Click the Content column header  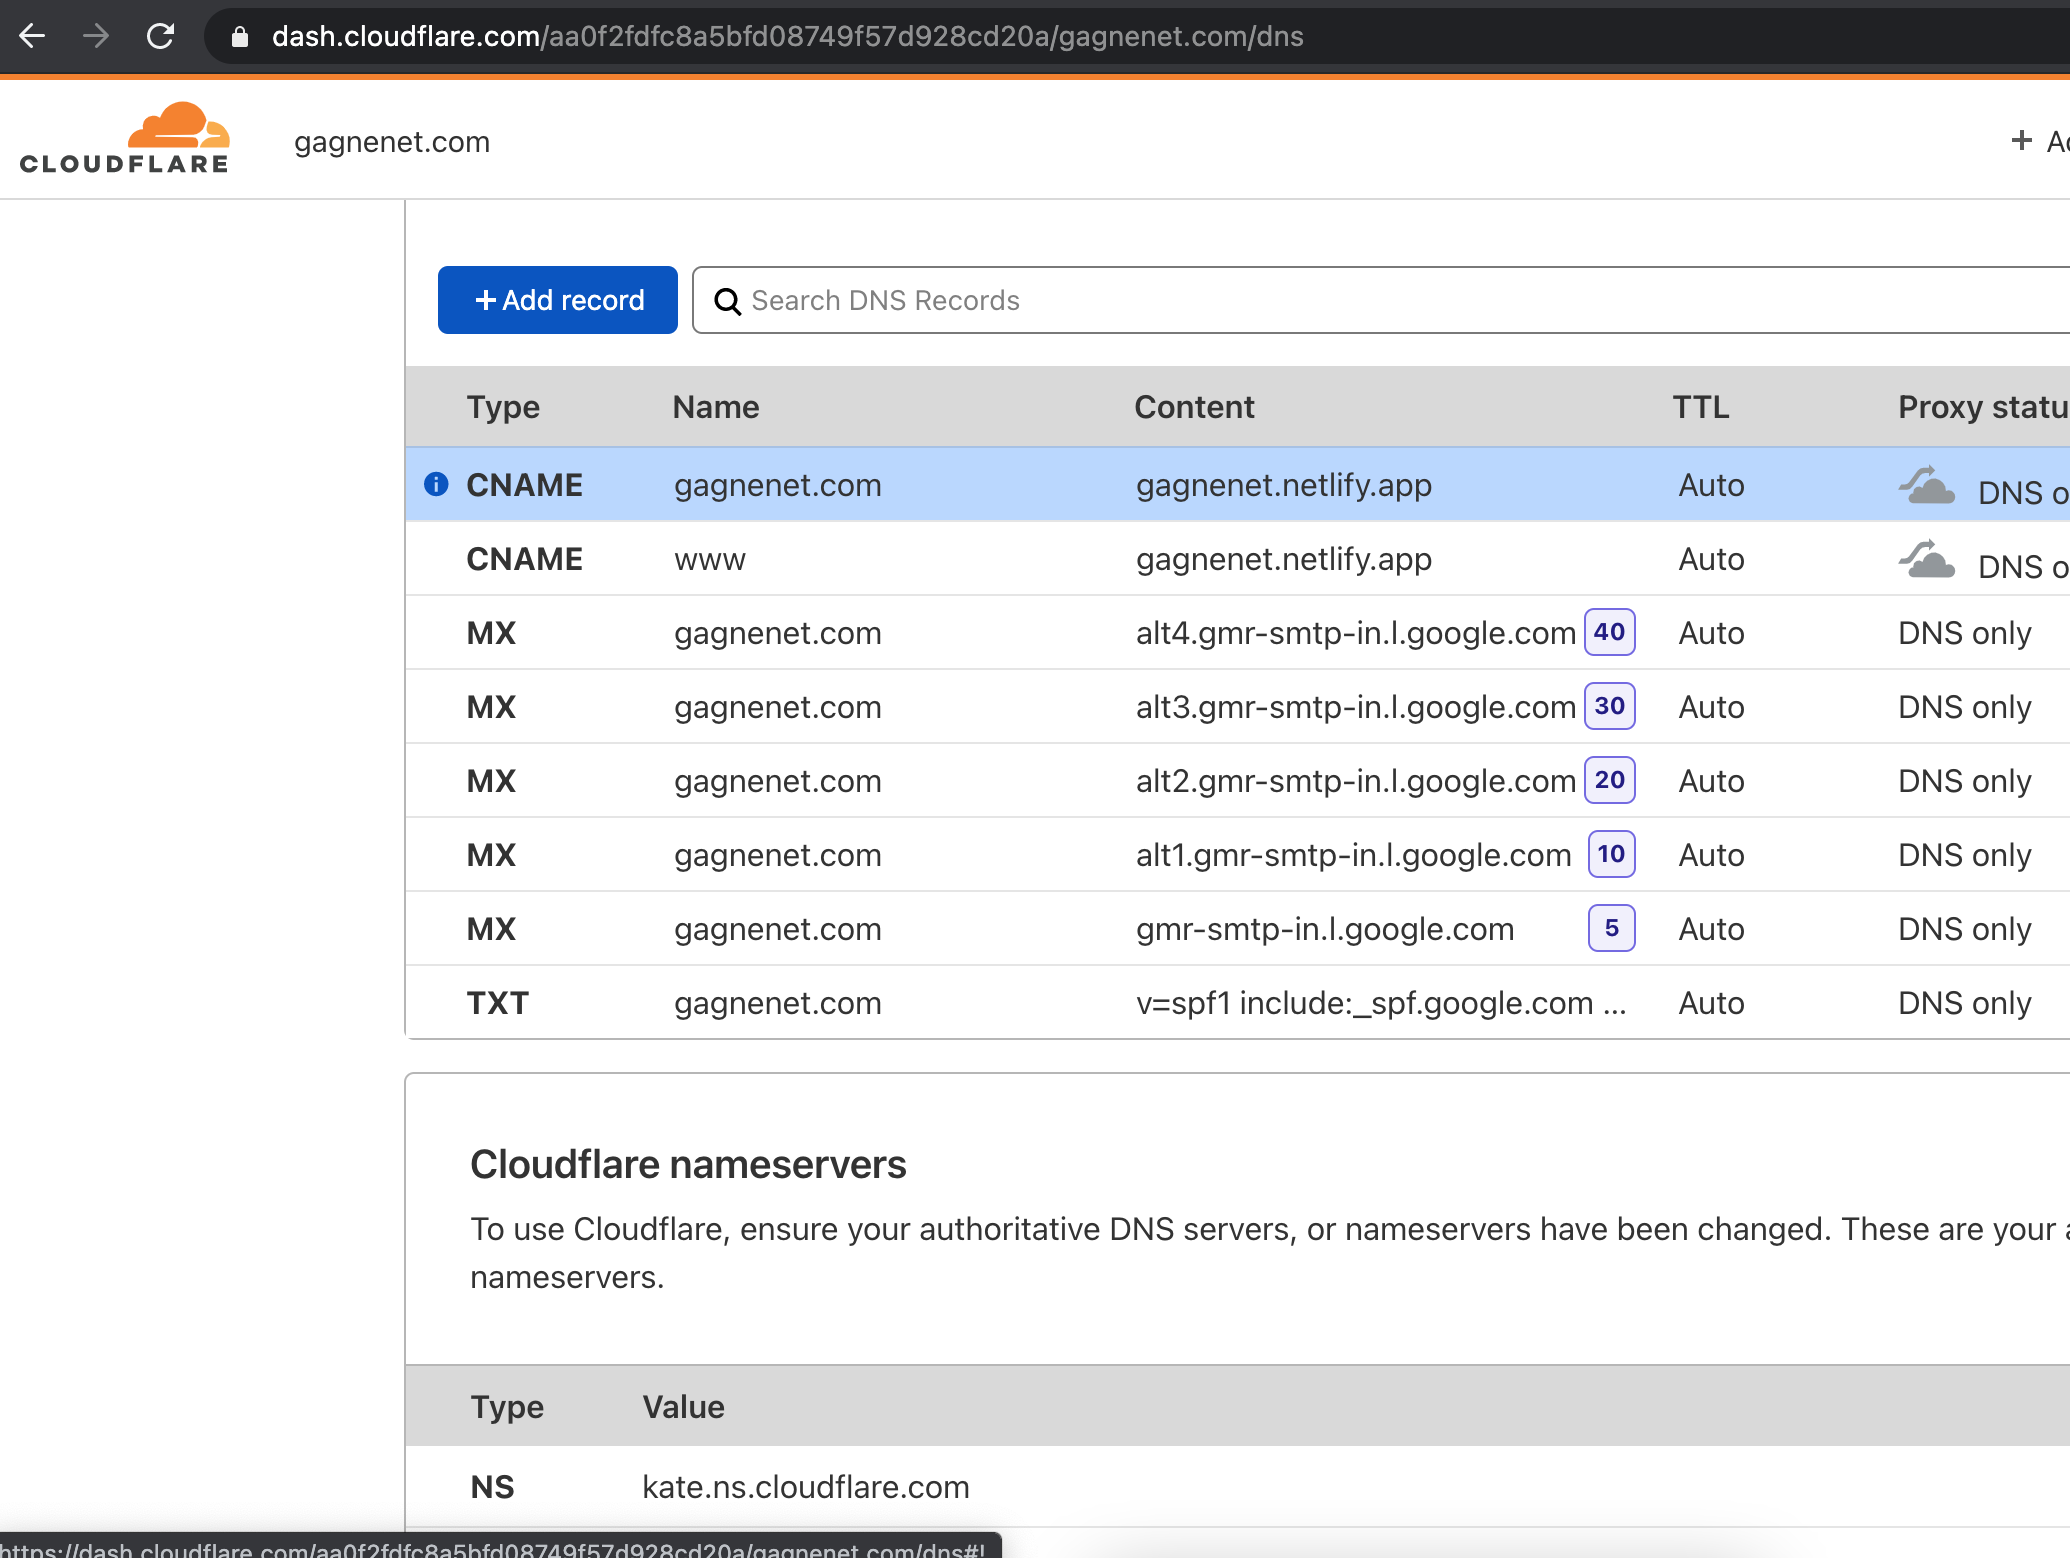point(1194,407)
